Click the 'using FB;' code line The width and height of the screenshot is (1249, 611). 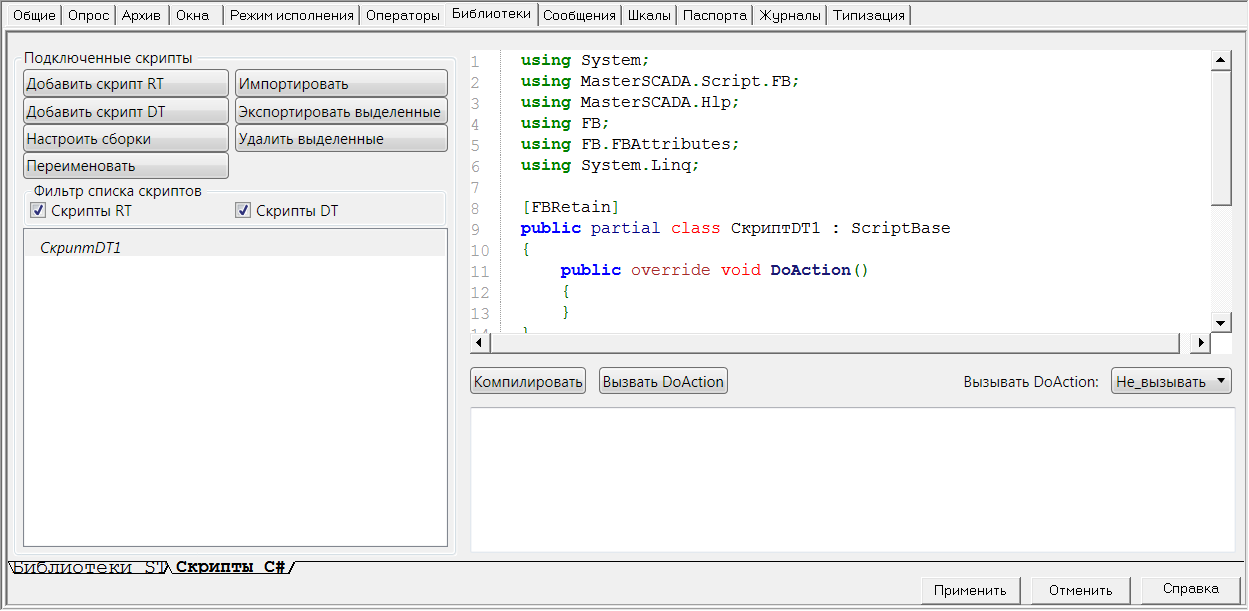coord(565,123)
